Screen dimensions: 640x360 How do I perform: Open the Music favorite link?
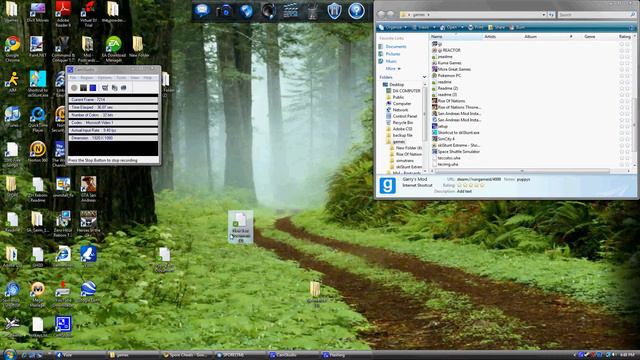point(391,61)
